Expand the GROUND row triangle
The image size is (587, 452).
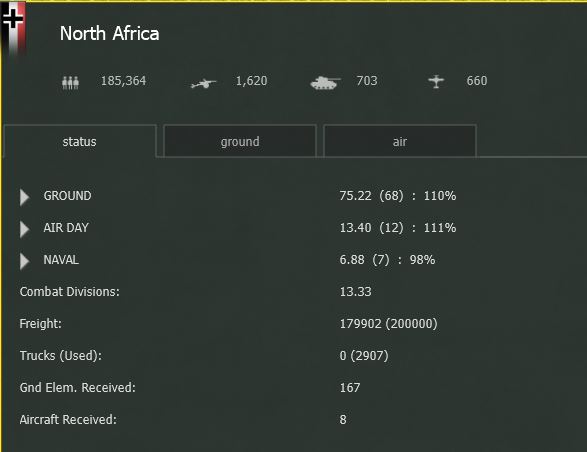point(24,197)
